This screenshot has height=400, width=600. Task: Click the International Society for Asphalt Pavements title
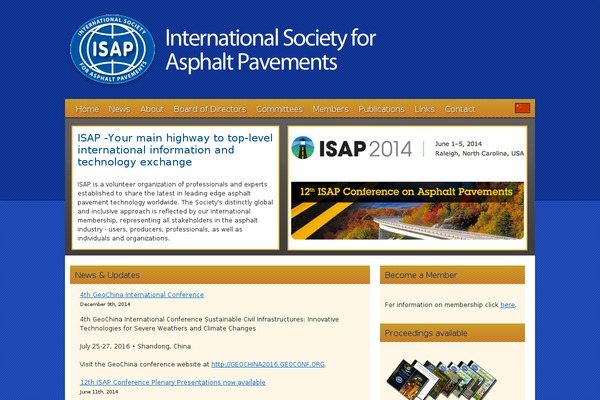click(271, 50)
